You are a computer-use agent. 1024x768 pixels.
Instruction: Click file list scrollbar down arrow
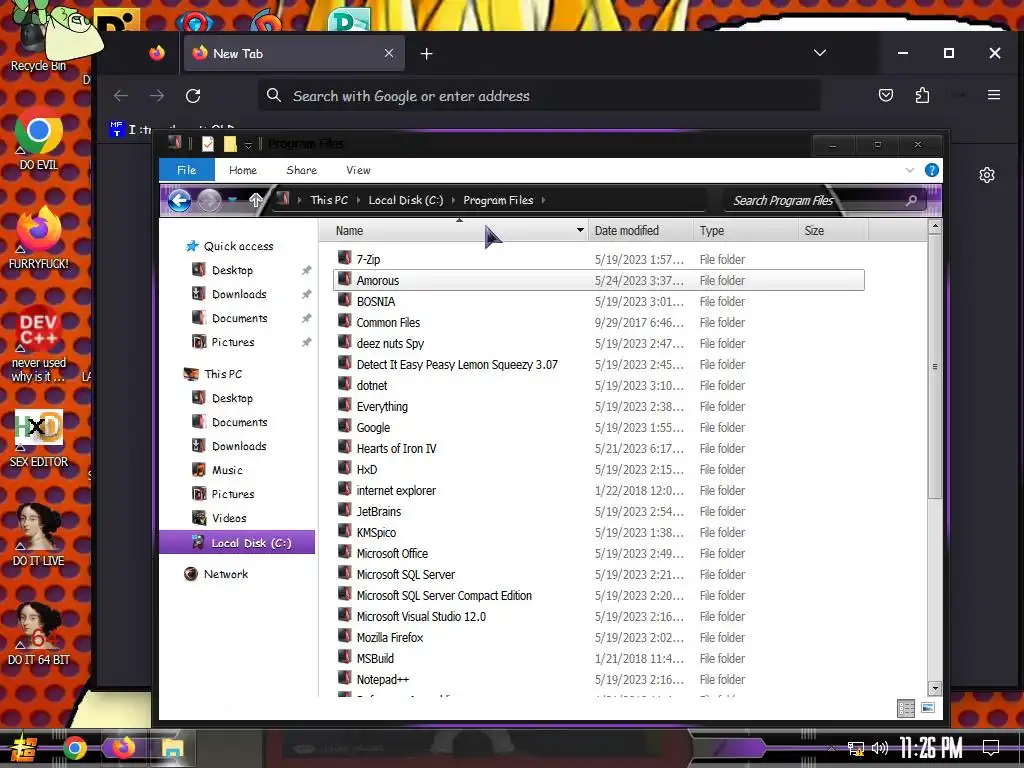[935, 688]
